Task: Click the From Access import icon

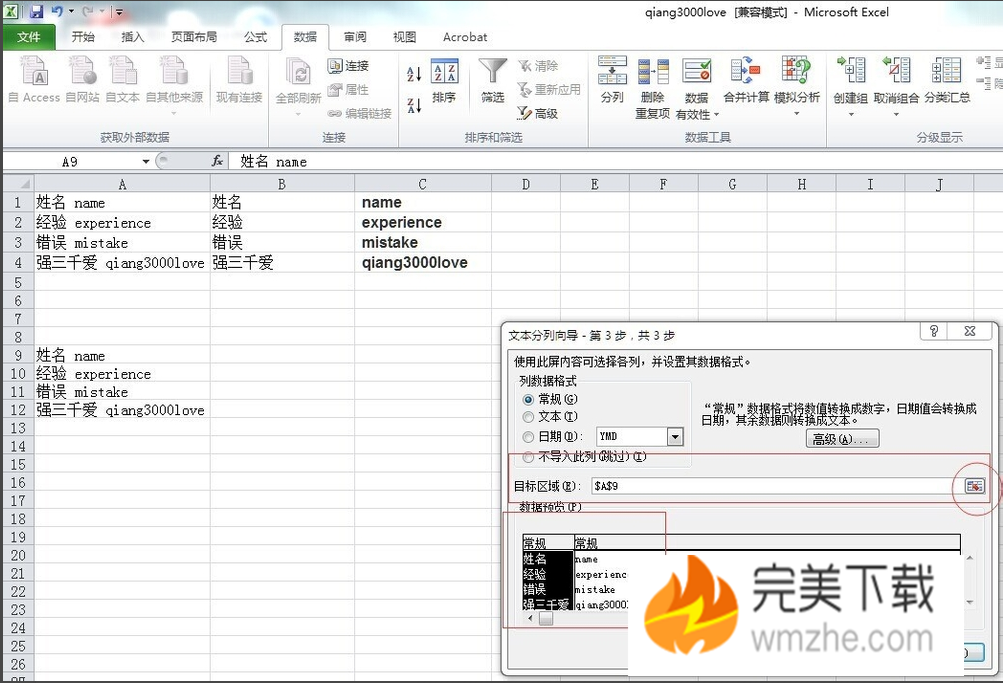Action: [x=33, y=78]
